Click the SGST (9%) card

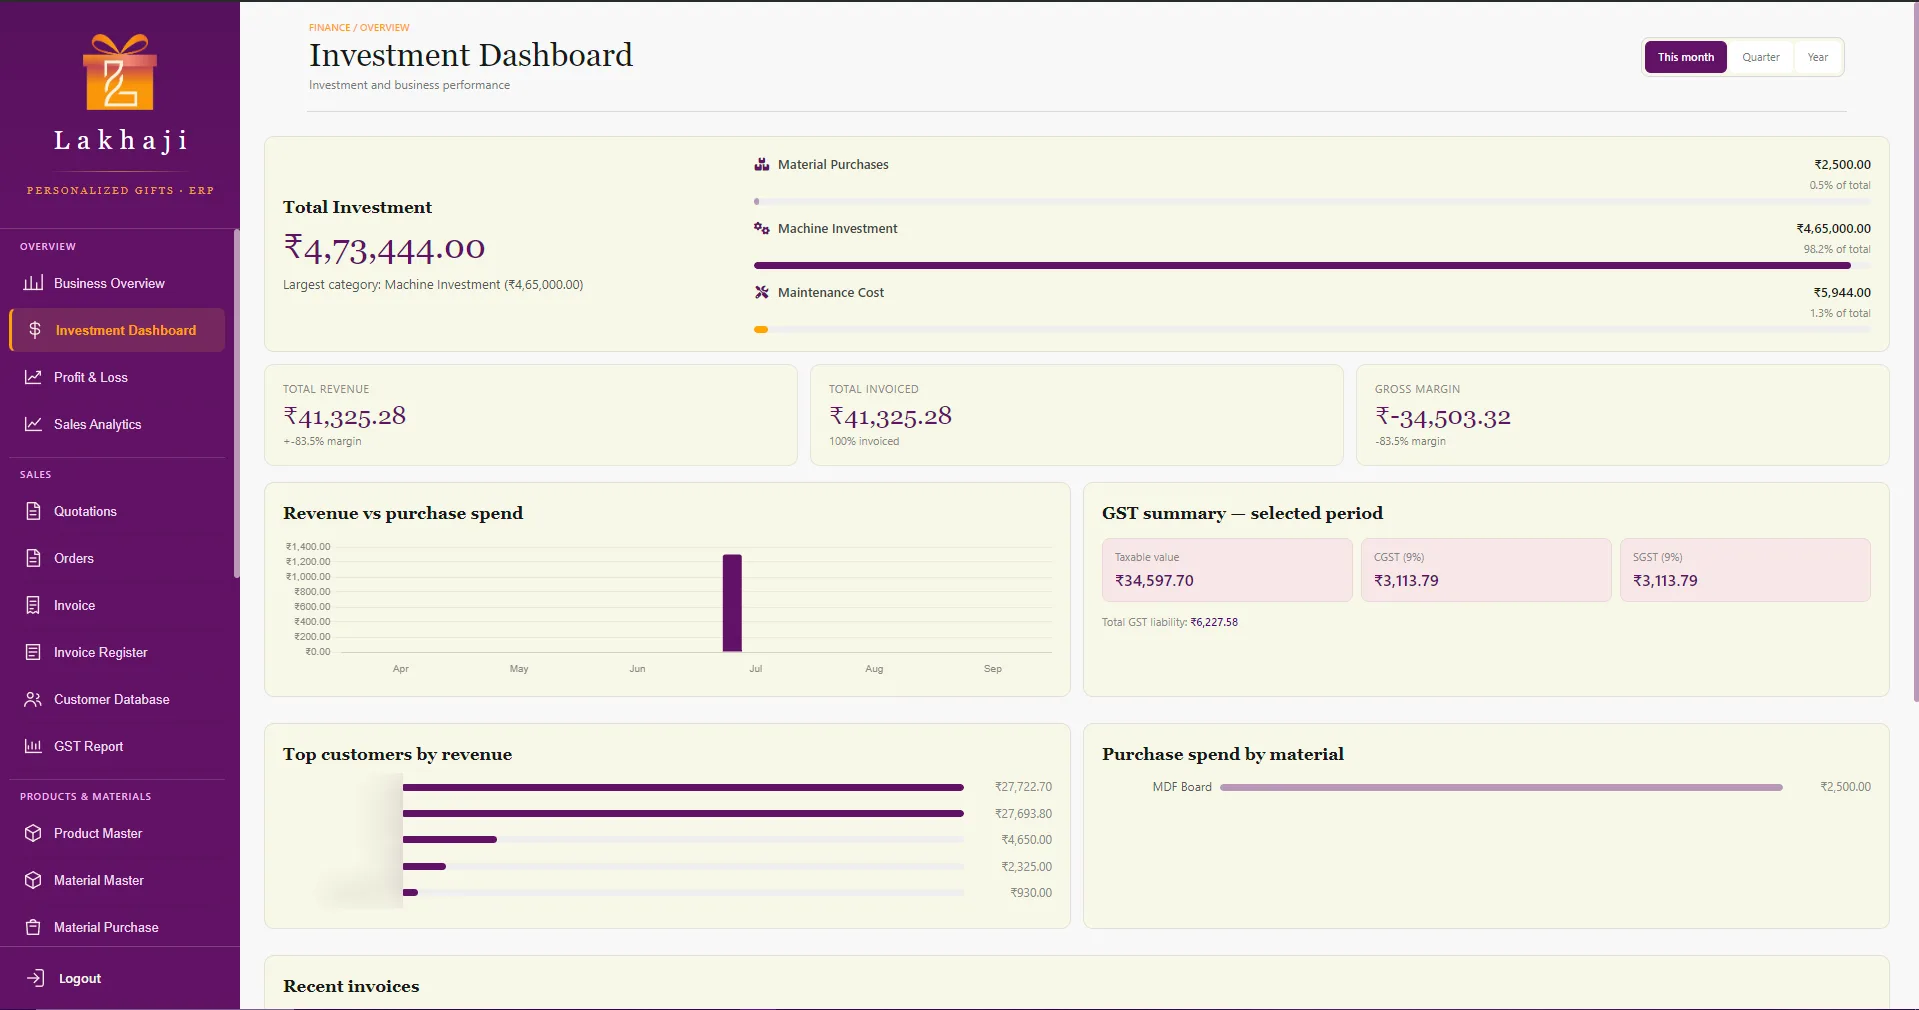point(1745,570)
